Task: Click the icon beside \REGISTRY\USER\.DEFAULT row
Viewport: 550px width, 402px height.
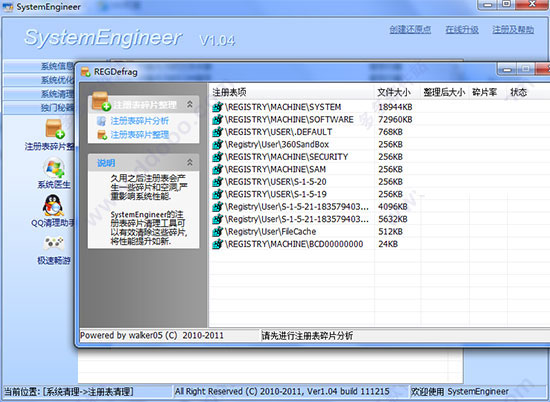Action: pyautogui.click(x=217, y=132)
